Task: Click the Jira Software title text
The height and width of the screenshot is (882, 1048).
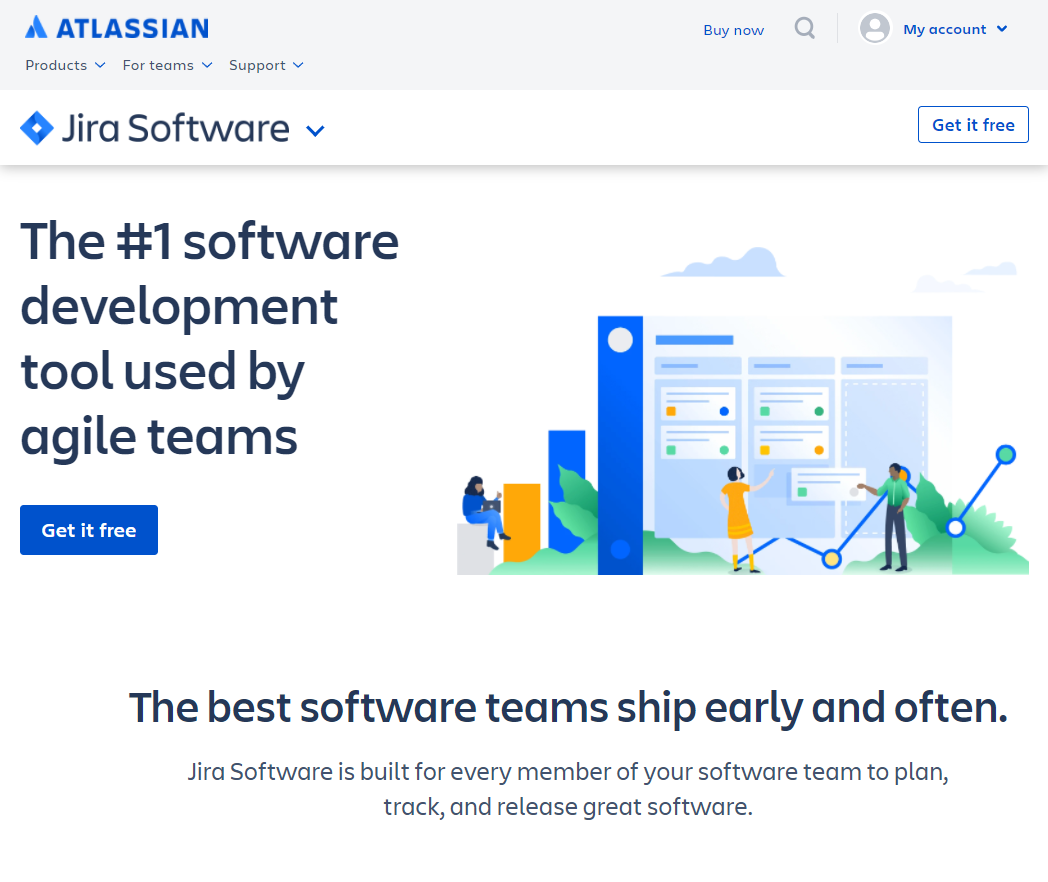Action: coord(176,128)
